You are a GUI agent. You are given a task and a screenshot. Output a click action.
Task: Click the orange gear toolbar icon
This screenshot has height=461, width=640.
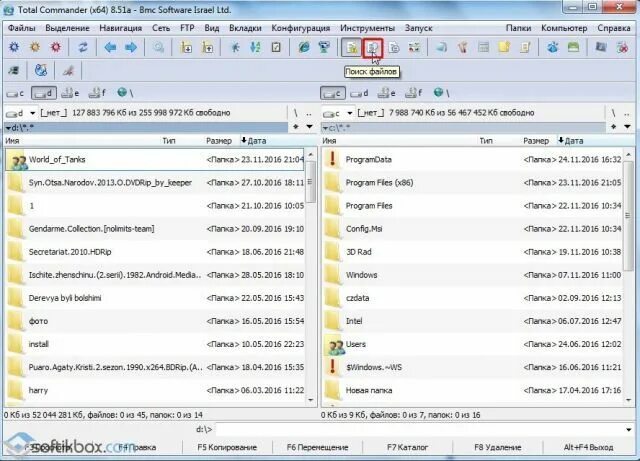pos(35,47)
